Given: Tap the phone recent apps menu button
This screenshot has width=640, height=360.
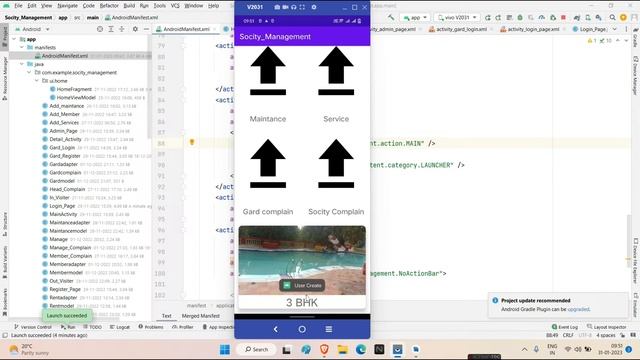Looking at the screenshot, I should 329,329.
